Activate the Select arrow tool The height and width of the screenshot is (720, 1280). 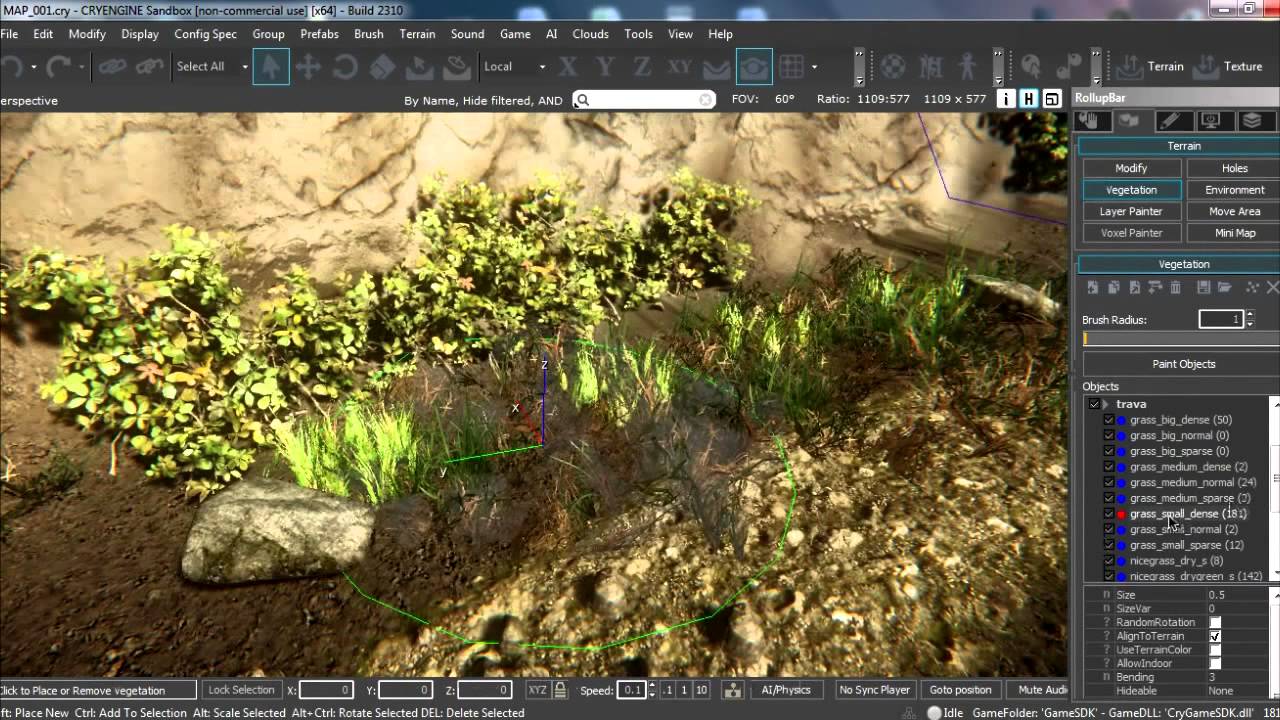271,67
